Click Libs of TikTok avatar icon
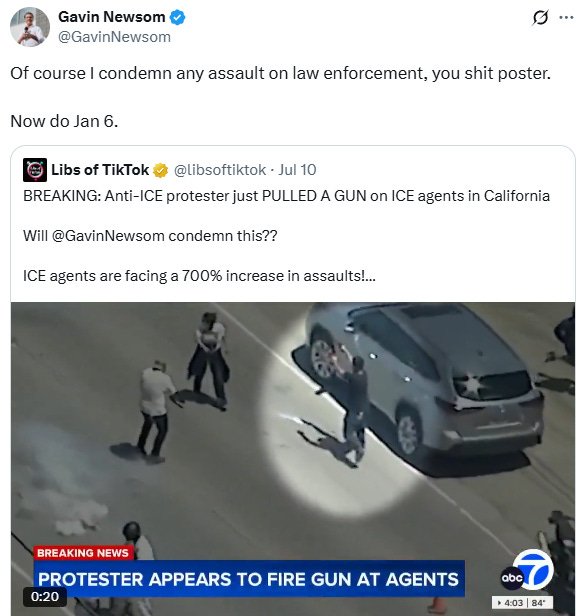Viewport: 586px width, 616px height. (35, 170)
